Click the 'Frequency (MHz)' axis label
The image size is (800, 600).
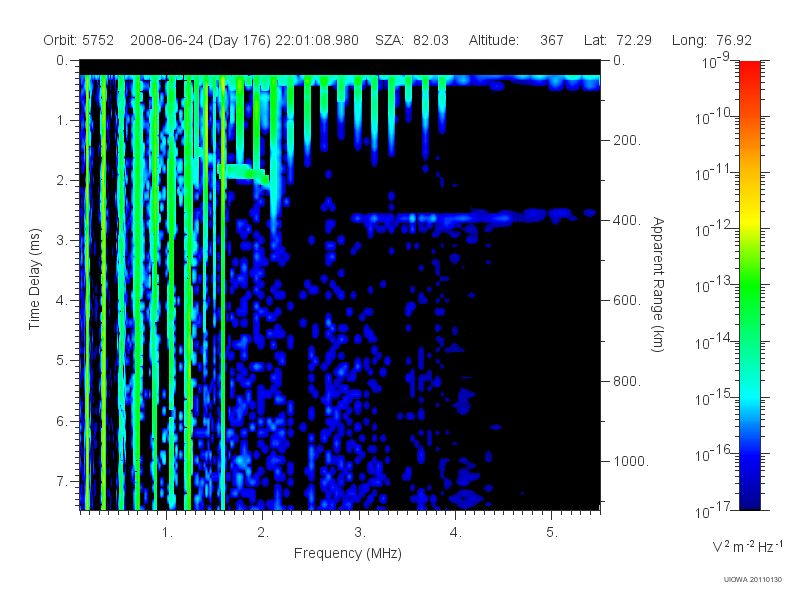pyautogui.click(x=347, y=554)
